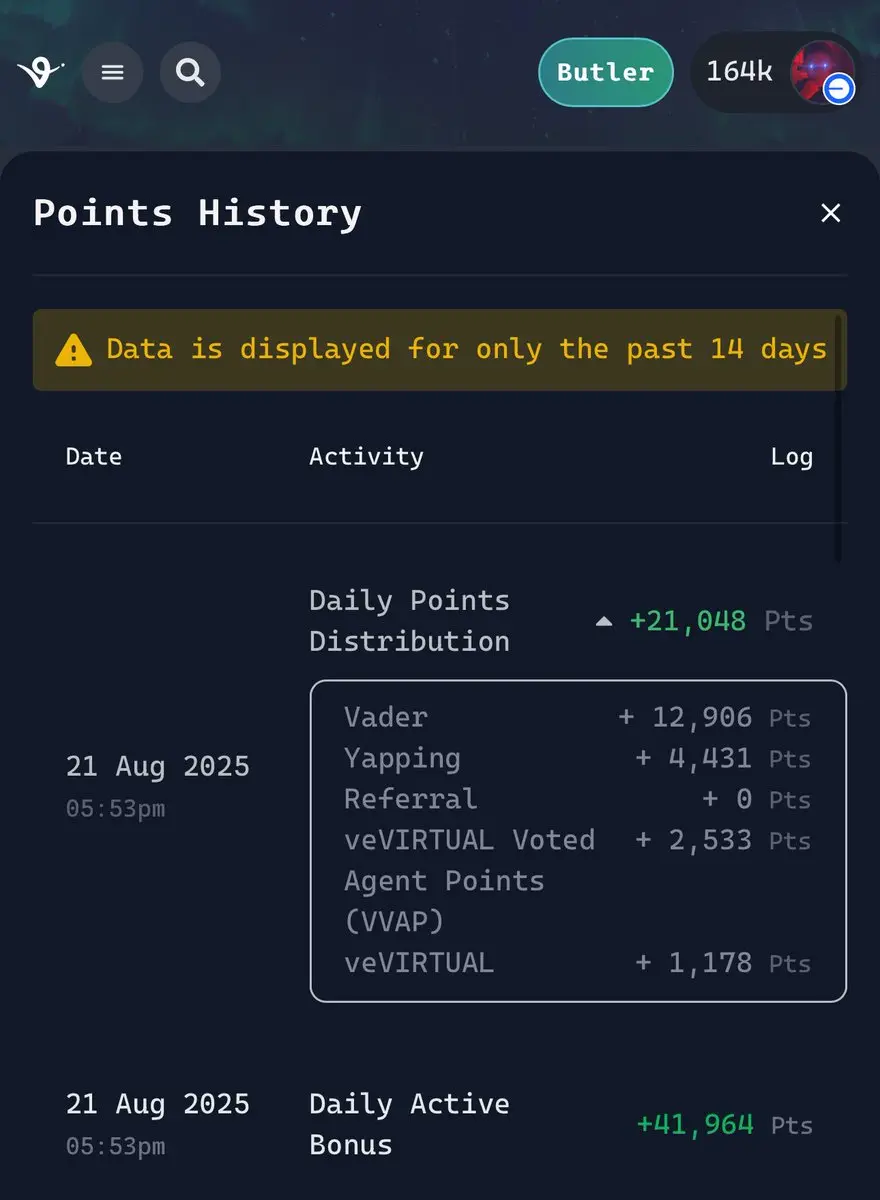
Task: Click the Referral points row
Action: tap(578, 800)
